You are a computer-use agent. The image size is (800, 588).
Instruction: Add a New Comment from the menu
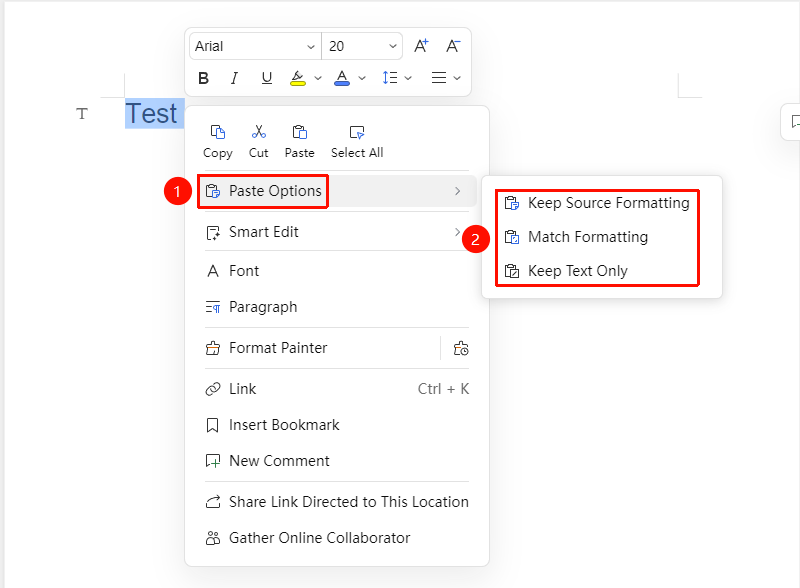click(x=337, y=461)
